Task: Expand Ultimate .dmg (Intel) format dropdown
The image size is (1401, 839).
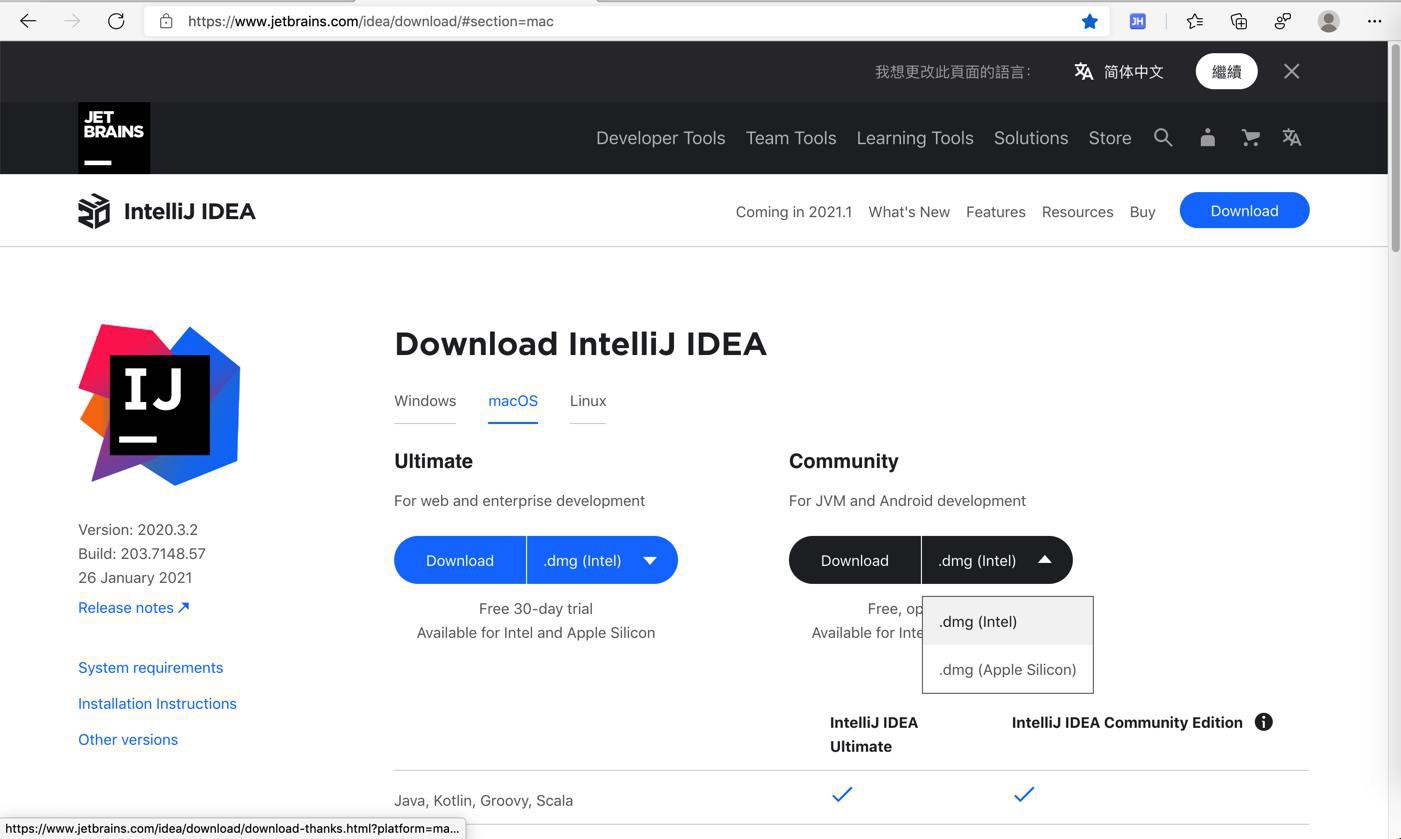Action: [602, 560]
